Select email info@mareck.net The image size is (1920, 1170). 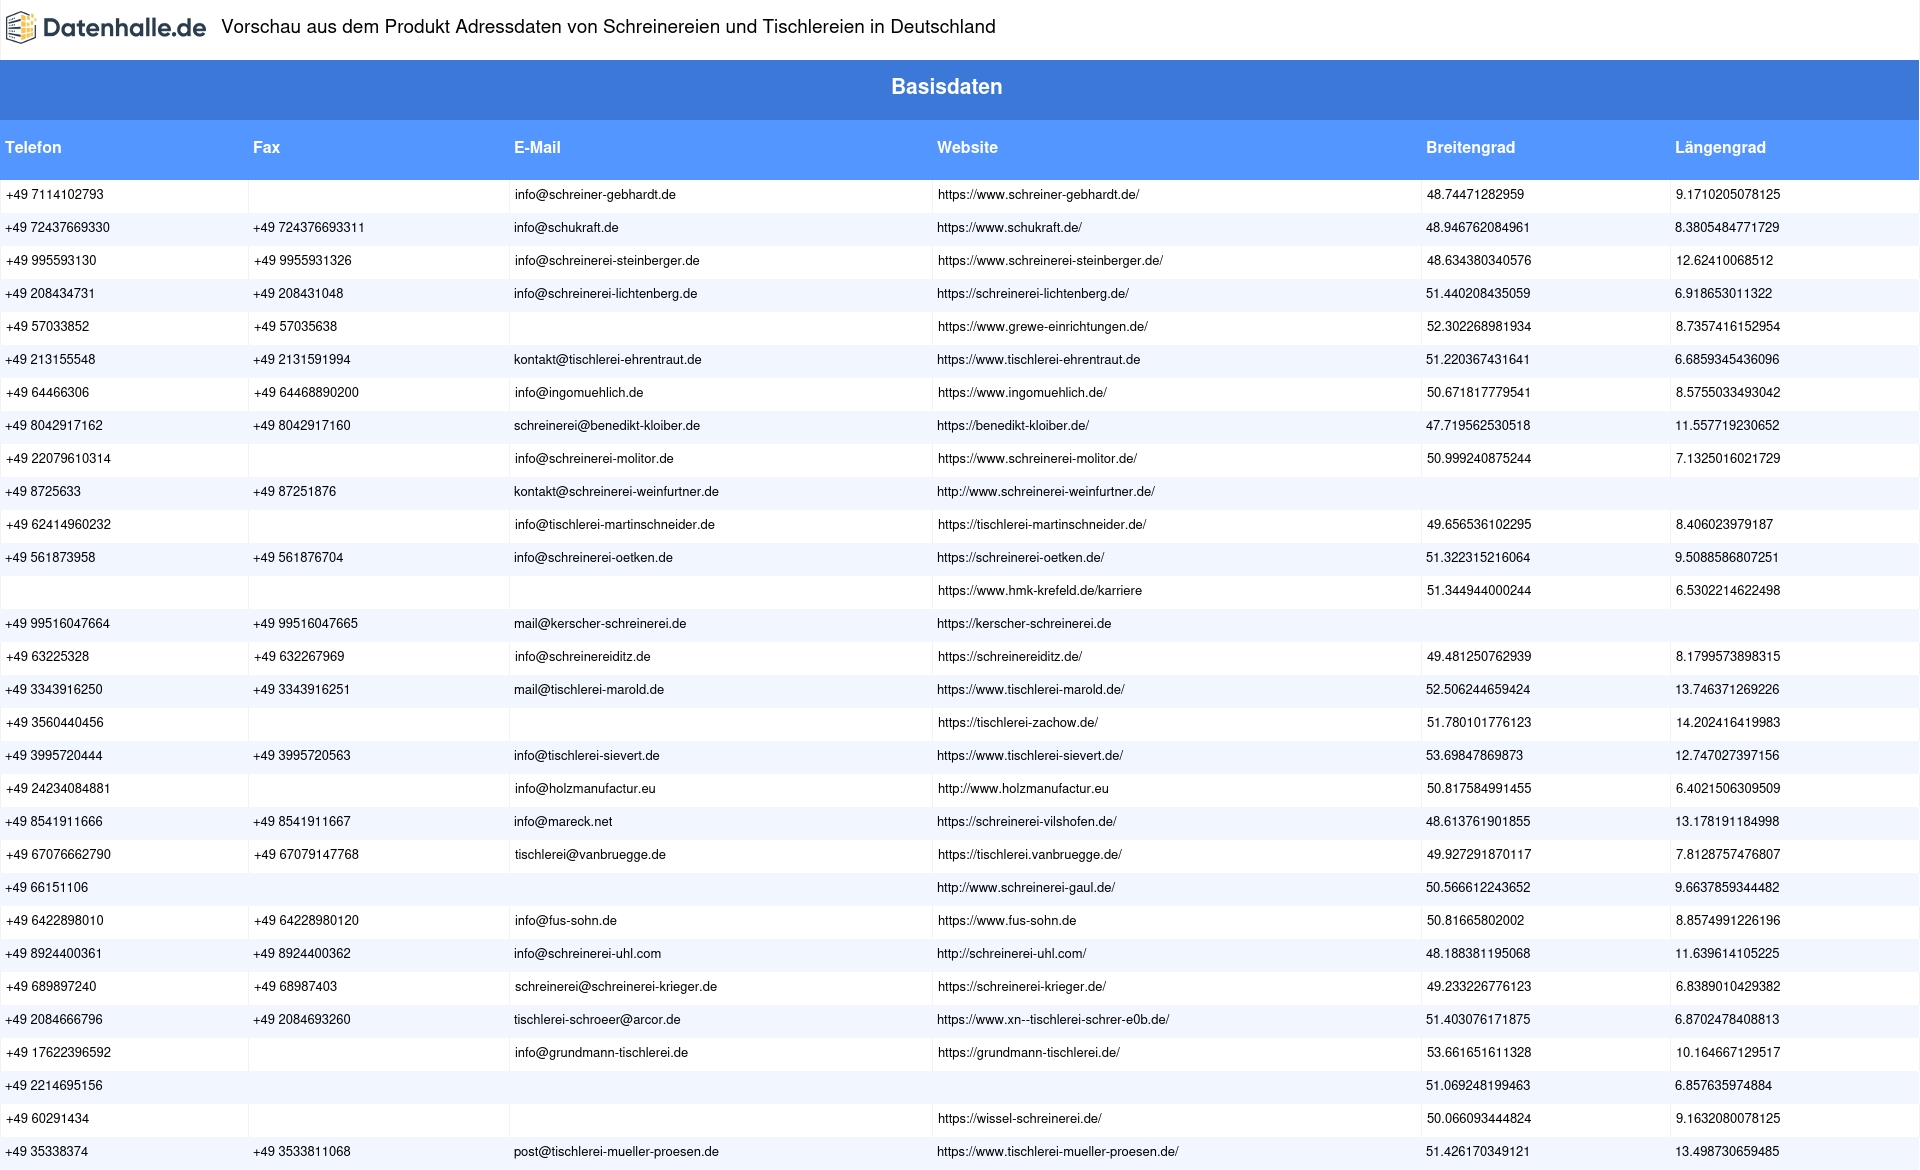[563, 822]
